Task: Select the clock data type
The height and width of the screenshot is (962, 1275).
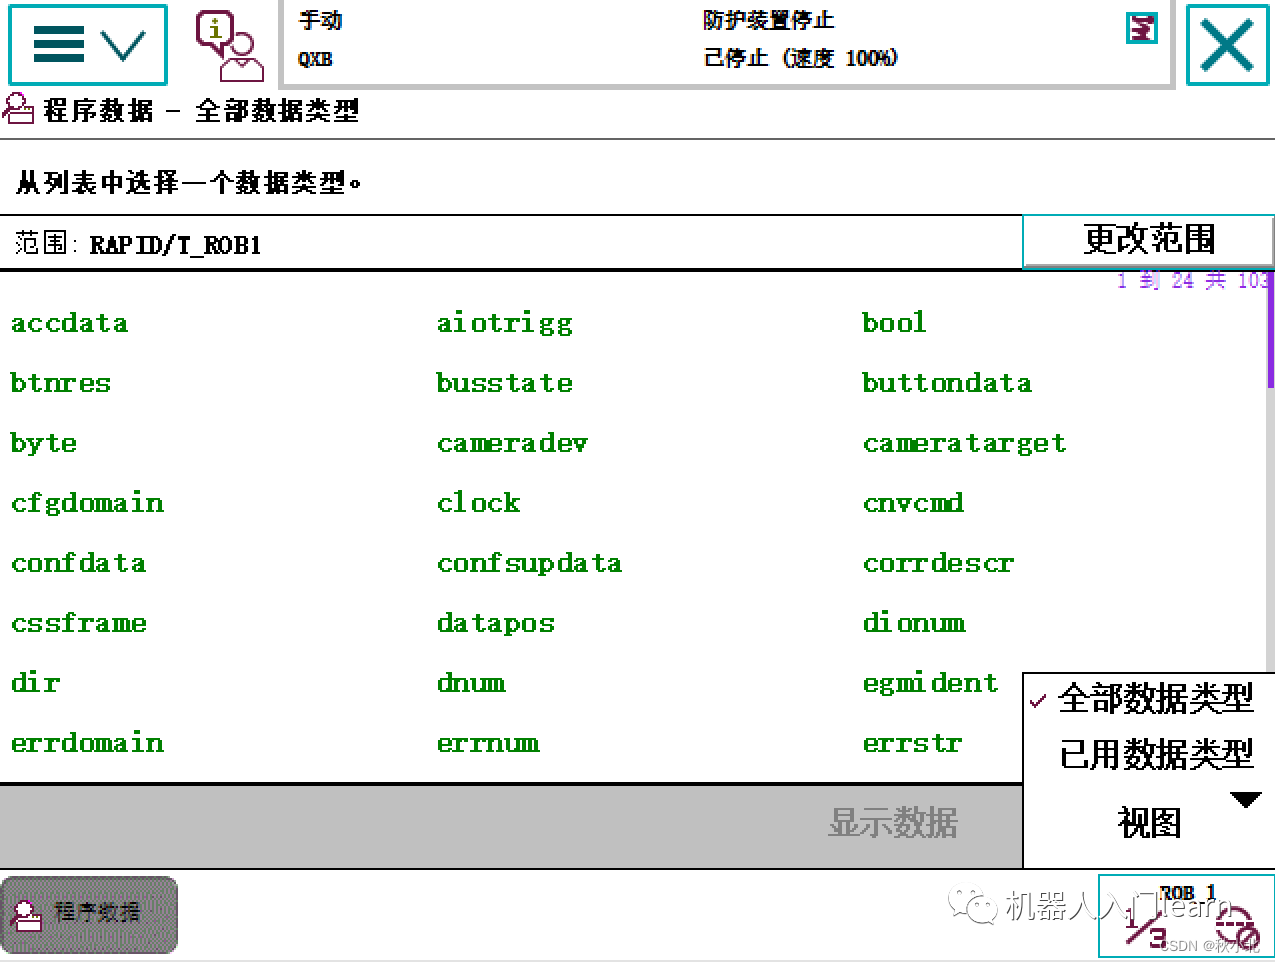Action: [x=478, y=502]
